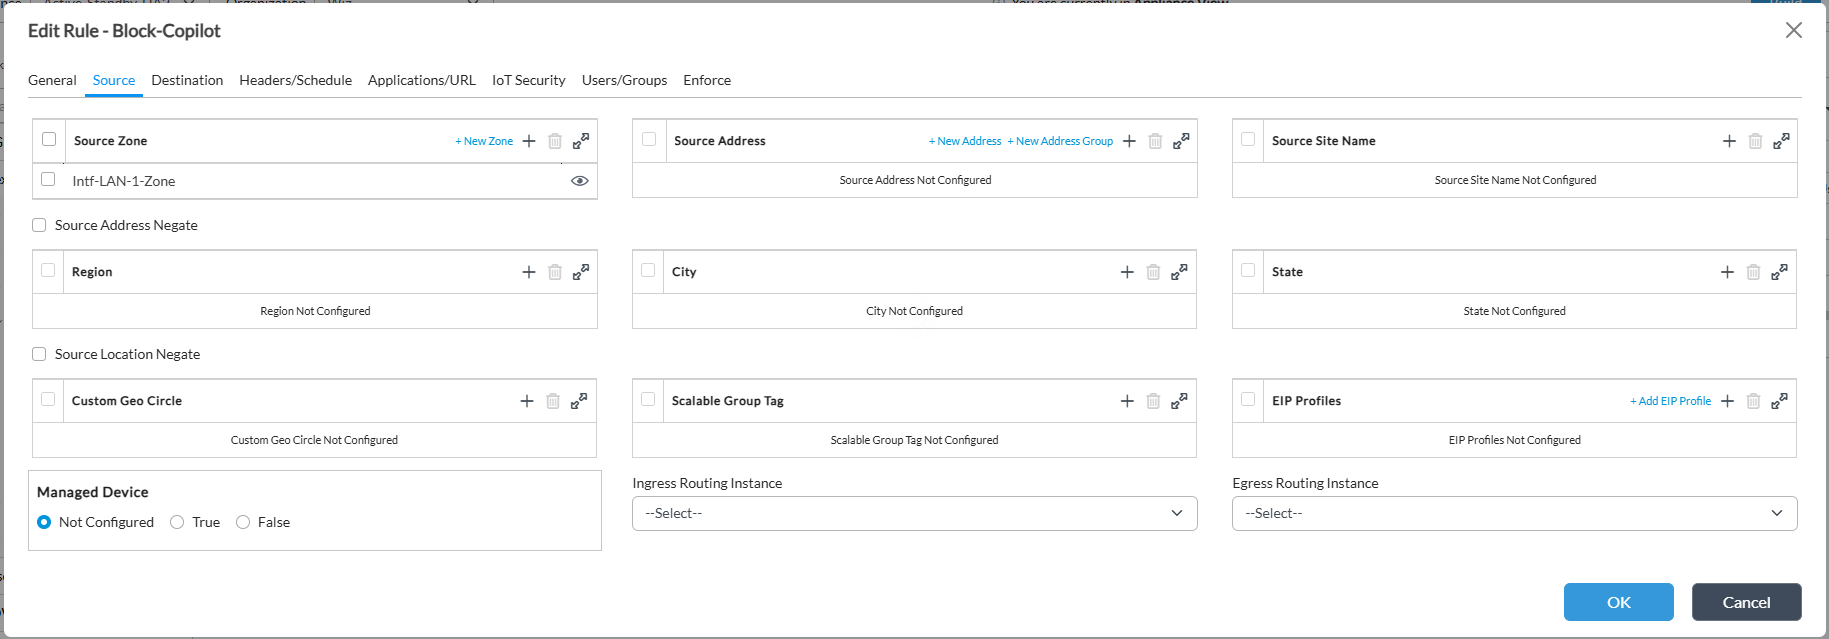
Task: Click Scalable Group Tag trash icon
Action: [x=1153, y=401]
